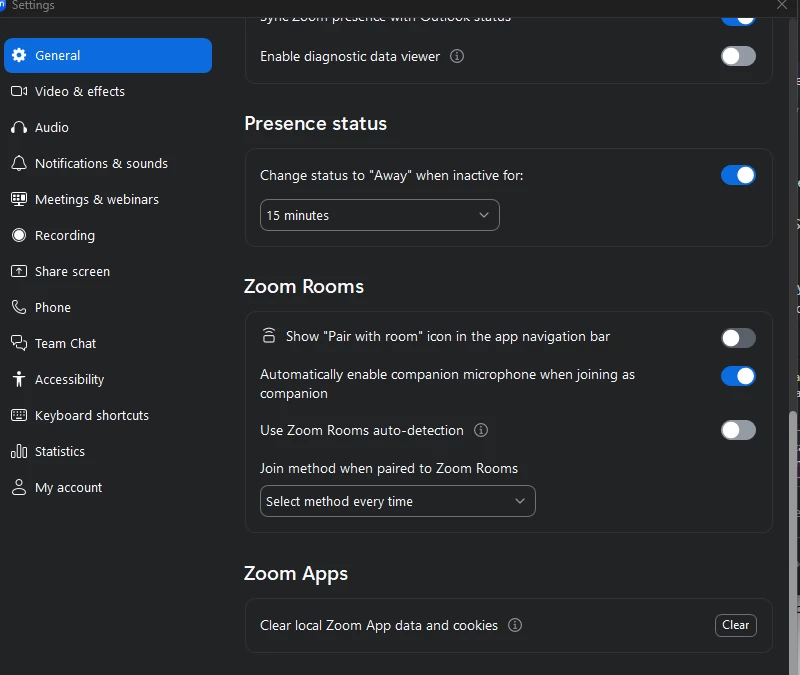Click the General gear icon in sidebar

(x=19, y=55)
